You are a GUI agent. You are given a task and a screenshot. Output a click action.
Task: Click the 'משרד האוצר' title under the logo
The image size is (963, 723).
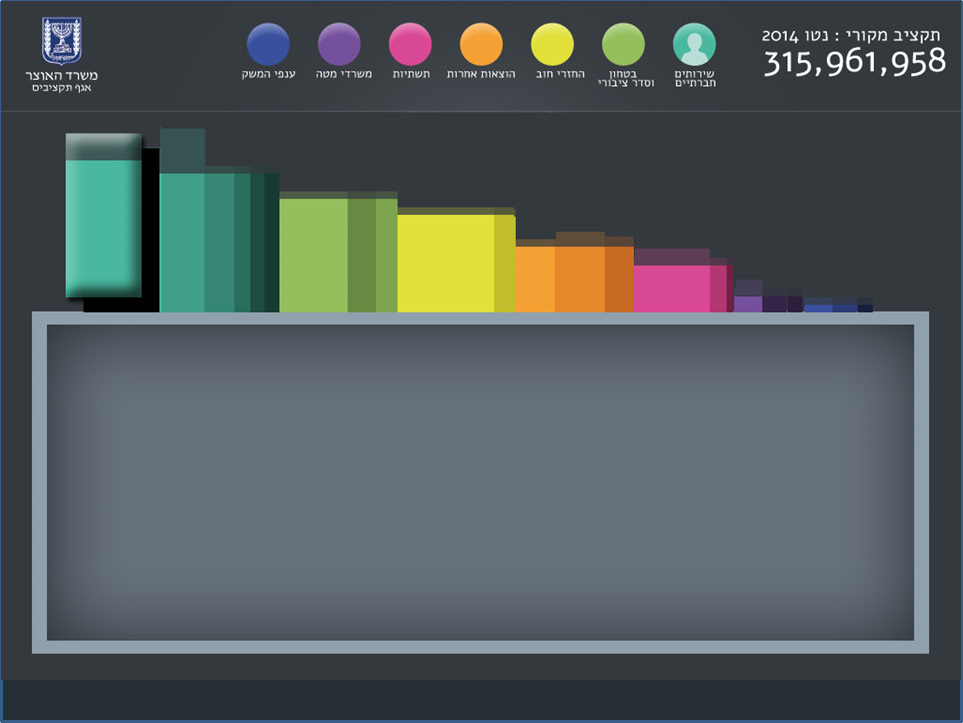click(x=61, y=76)
